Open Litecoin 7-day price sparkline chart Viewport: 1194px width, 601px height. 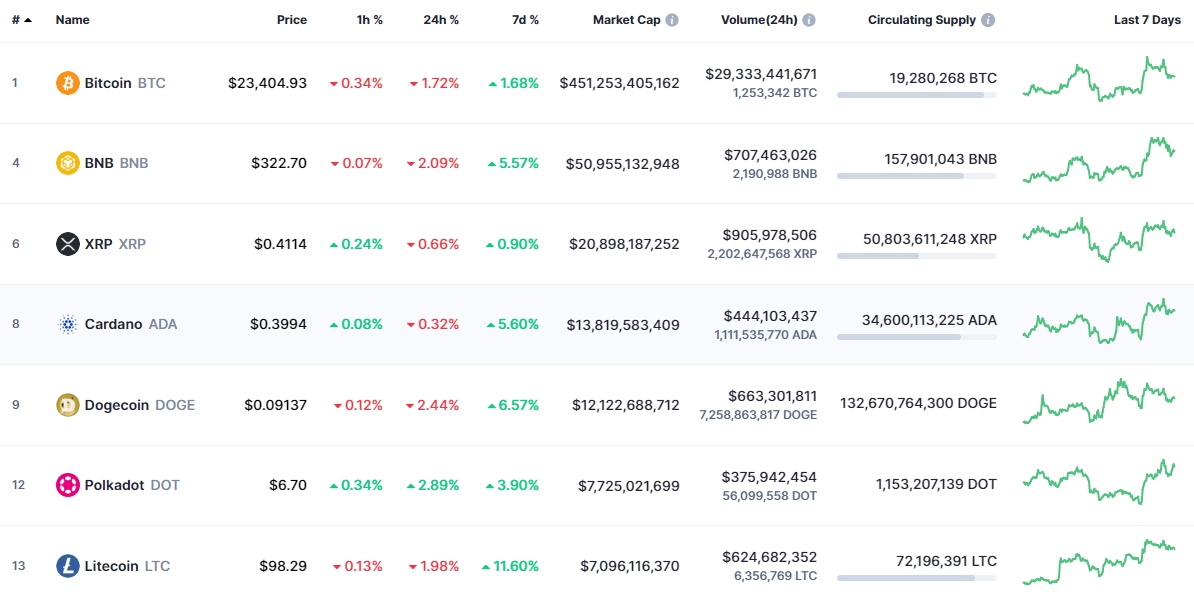pos(1099,562)
